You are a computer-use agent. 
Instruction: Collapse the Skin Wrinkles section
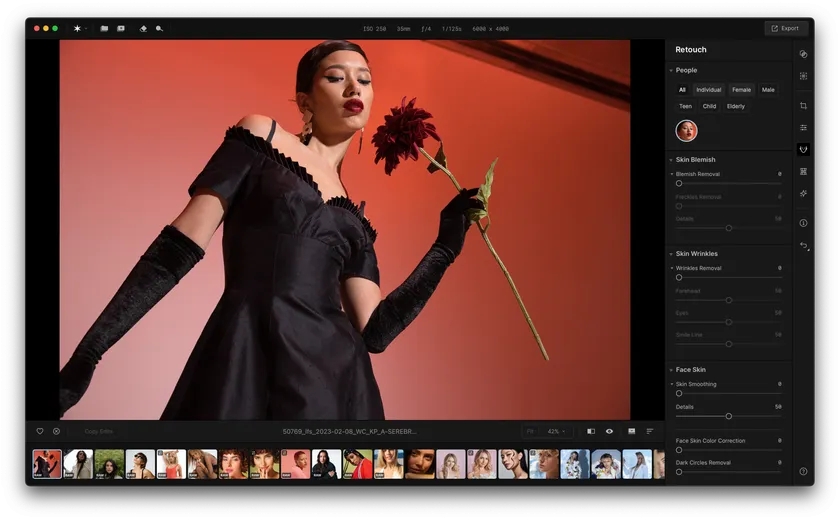pos(671,254)
